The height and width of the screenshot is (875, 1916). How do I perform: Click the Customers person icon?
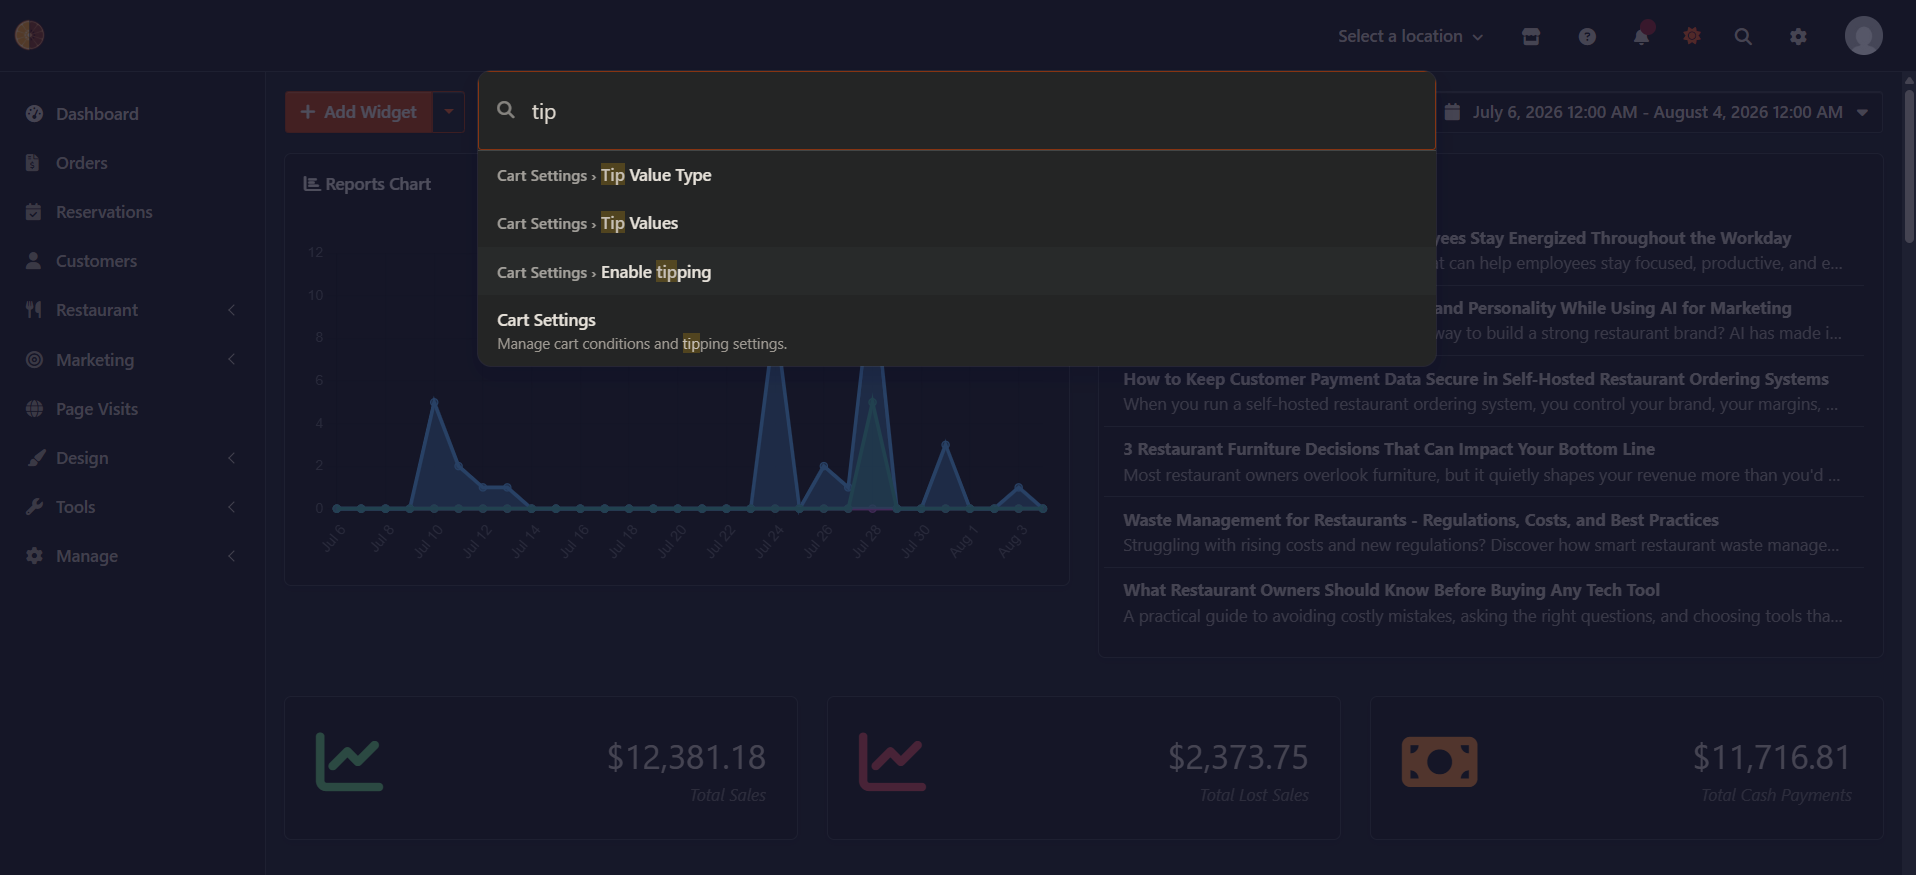[x=34, y=261]
